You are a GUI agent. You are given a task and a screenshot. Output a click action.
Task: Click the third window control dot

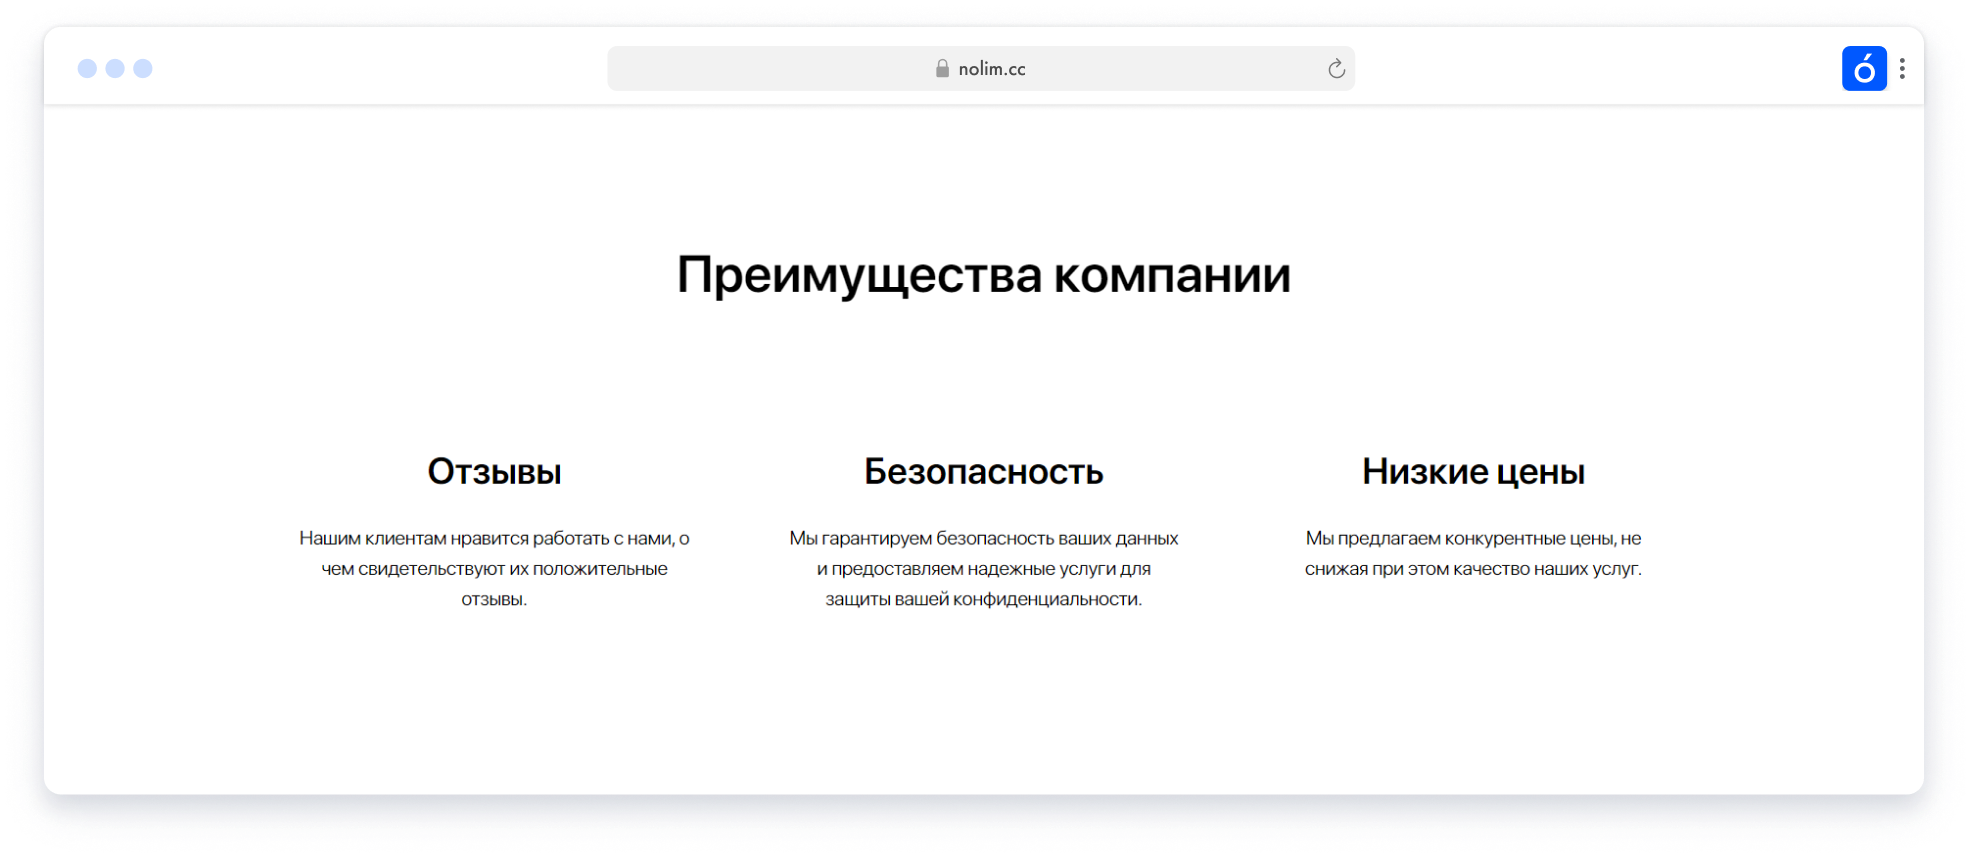(143, 68)
